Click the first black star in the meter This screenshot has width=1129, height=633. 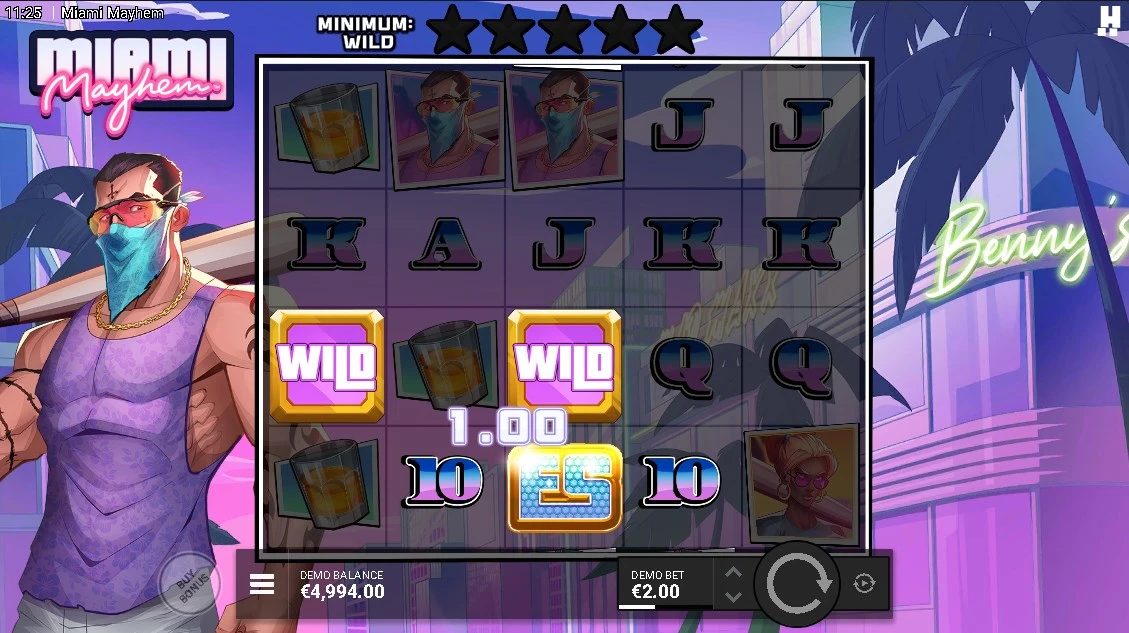(x=453, y=30)
